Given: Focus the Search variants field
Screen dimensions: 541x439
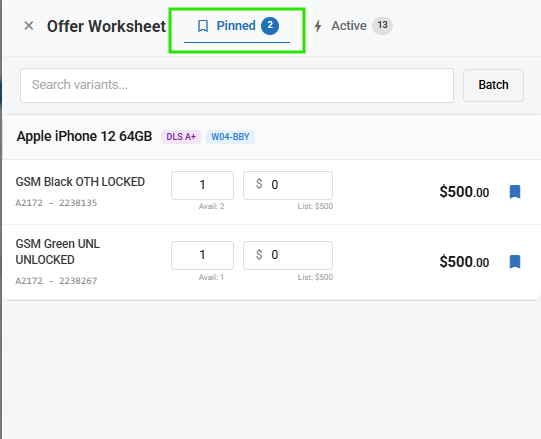Looking at the screenshot, I should coord(237,85).
